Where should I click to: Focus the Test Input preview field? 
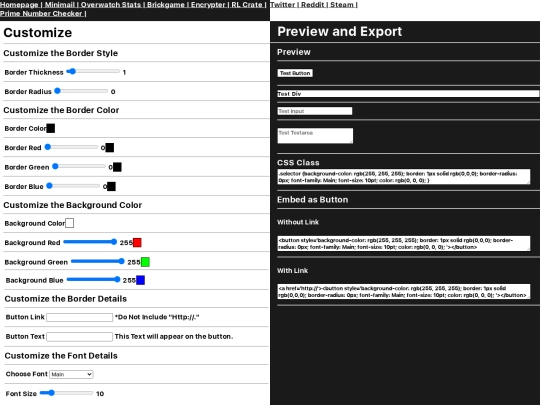click(315, 111)
